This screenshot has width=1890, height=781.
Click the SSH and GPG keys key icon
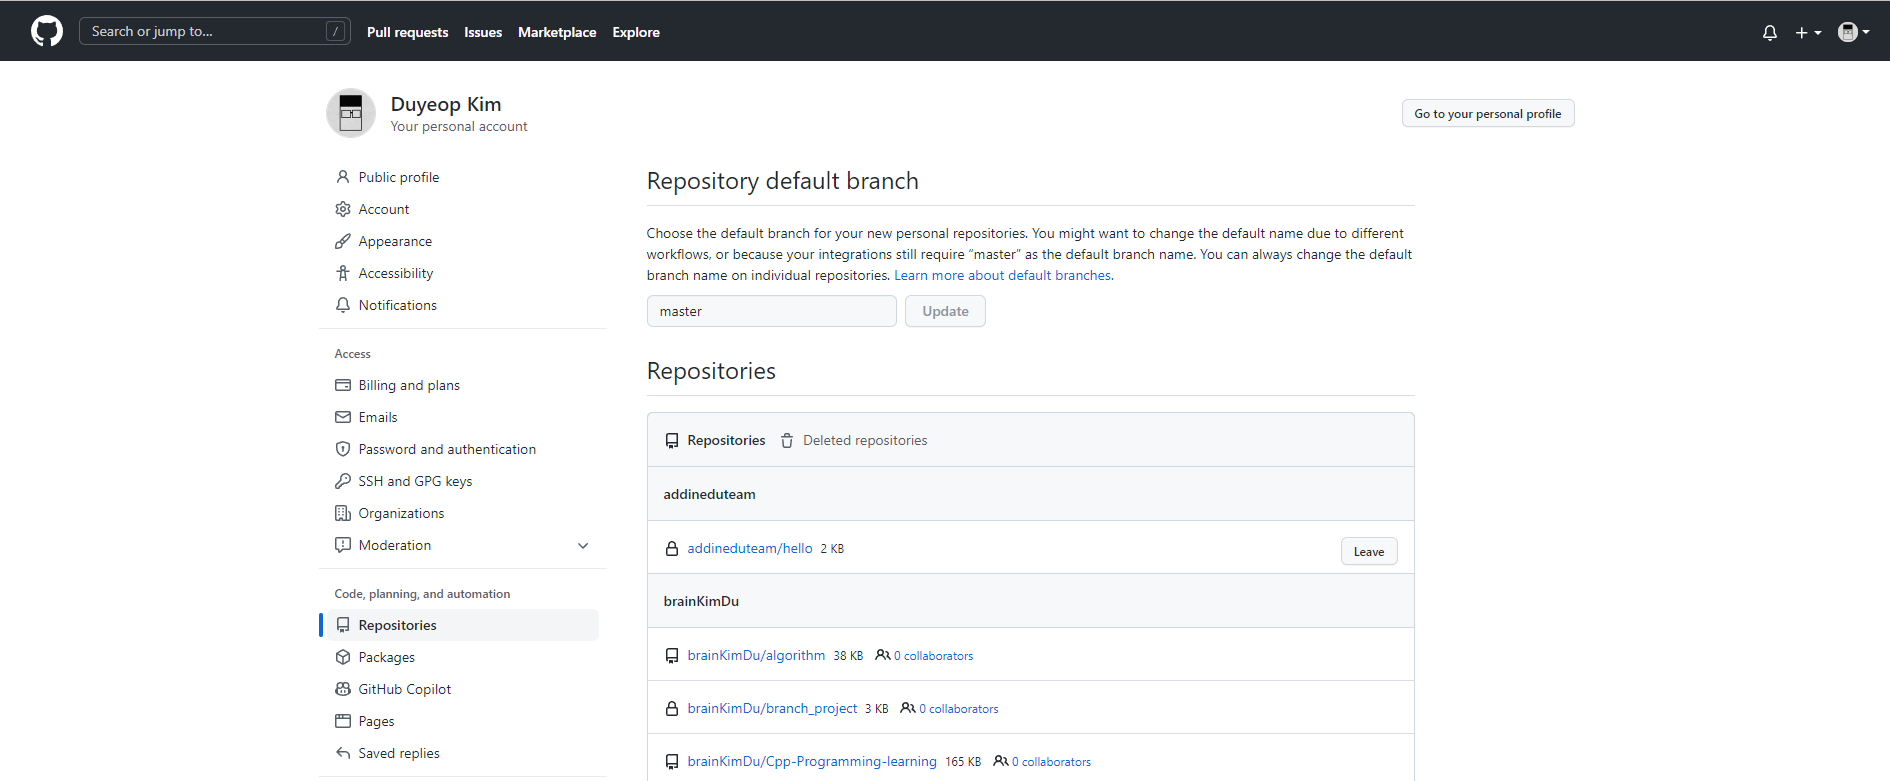coord(343,481)
